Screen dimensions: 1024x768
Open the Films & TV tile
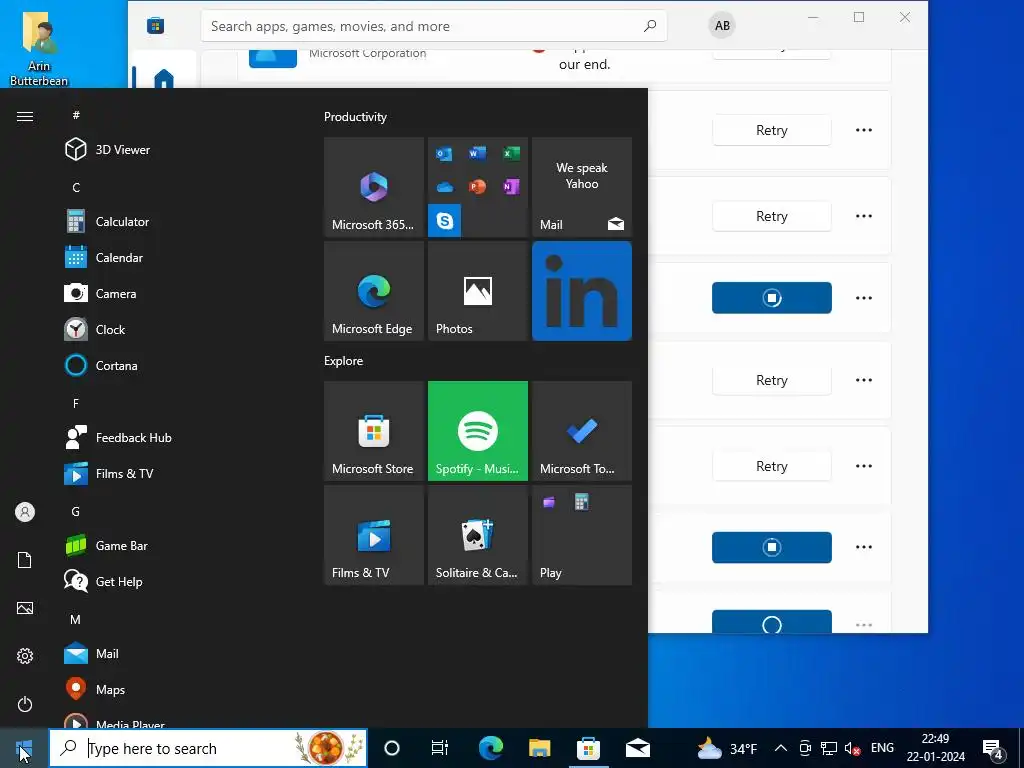coord(374,535)
